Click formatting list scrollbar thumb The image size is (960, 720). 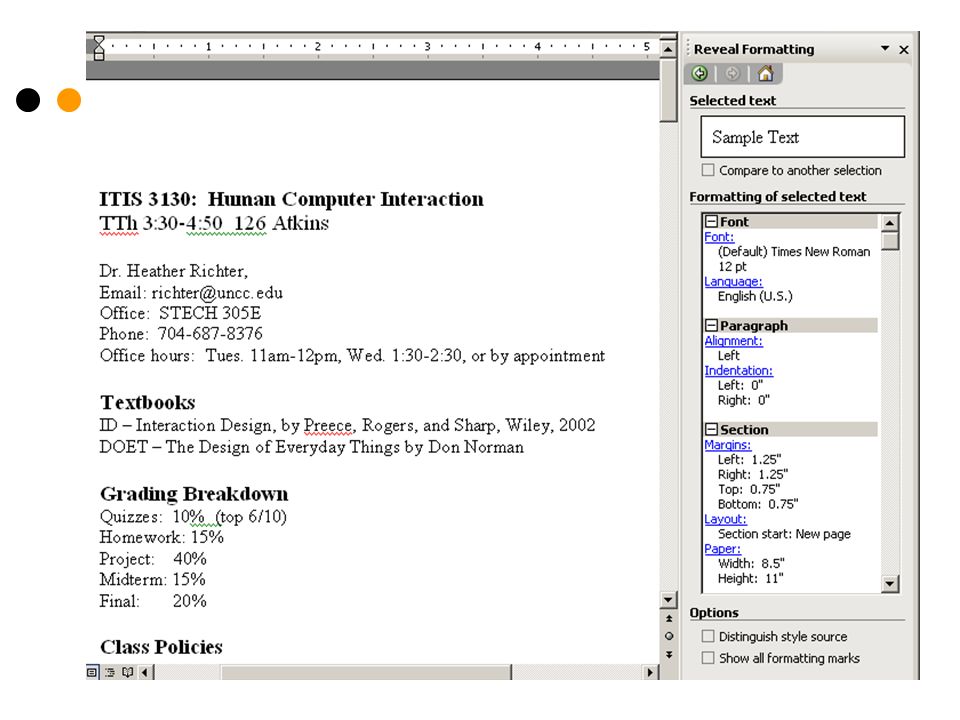coord(890,241)
